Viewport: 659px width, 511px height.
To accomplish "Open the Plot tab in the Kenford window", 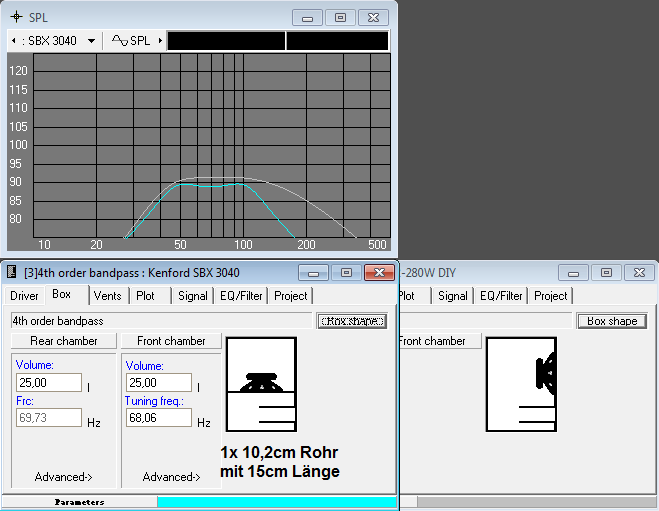I will pos(145,296).
